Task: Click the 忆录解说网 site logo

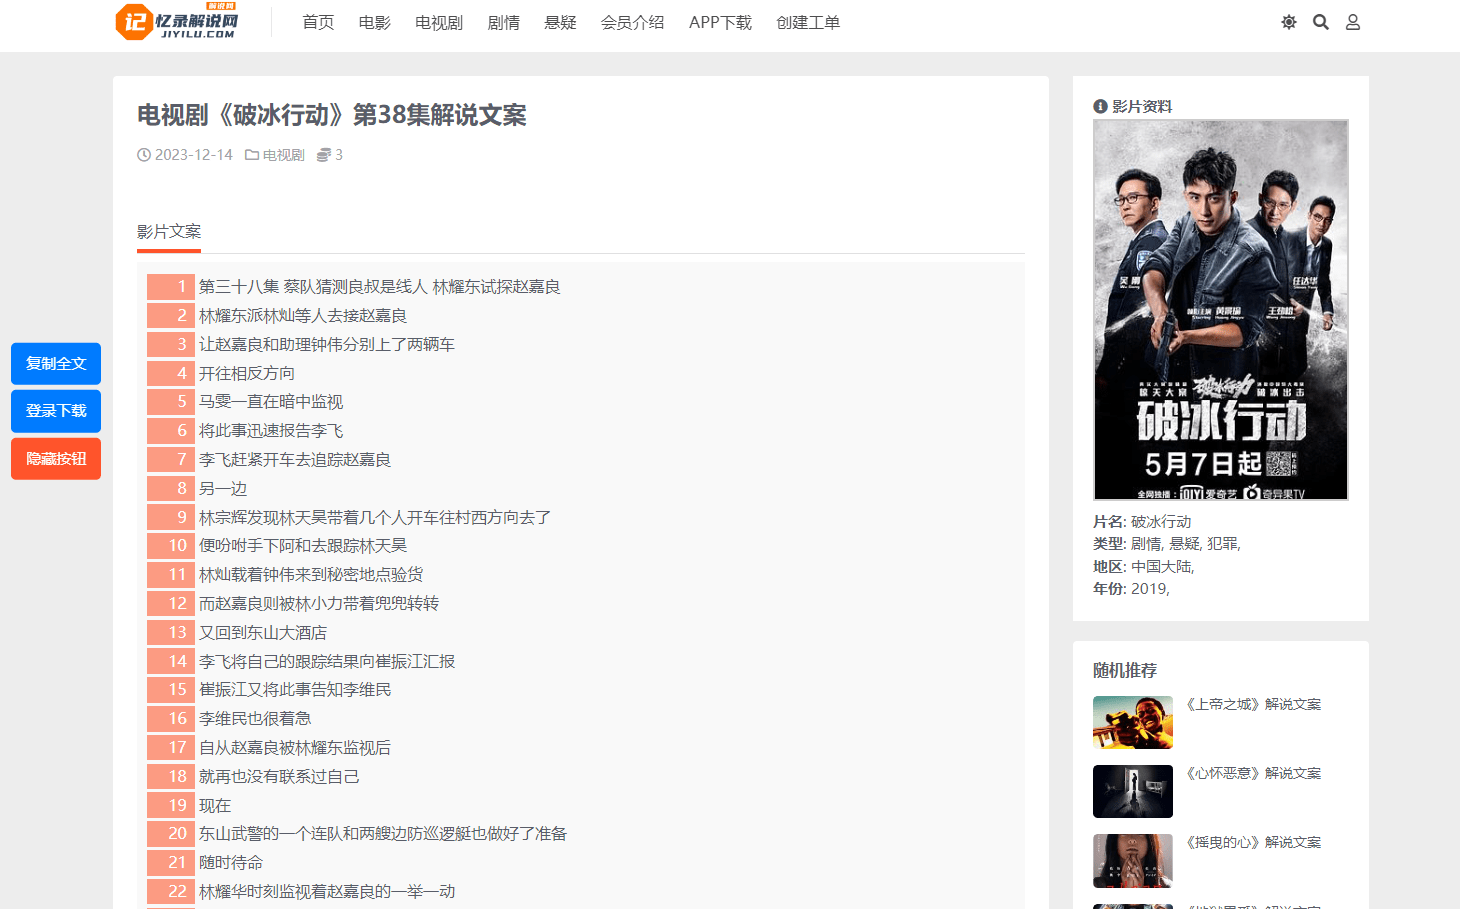Action: [x=177, y=22]
